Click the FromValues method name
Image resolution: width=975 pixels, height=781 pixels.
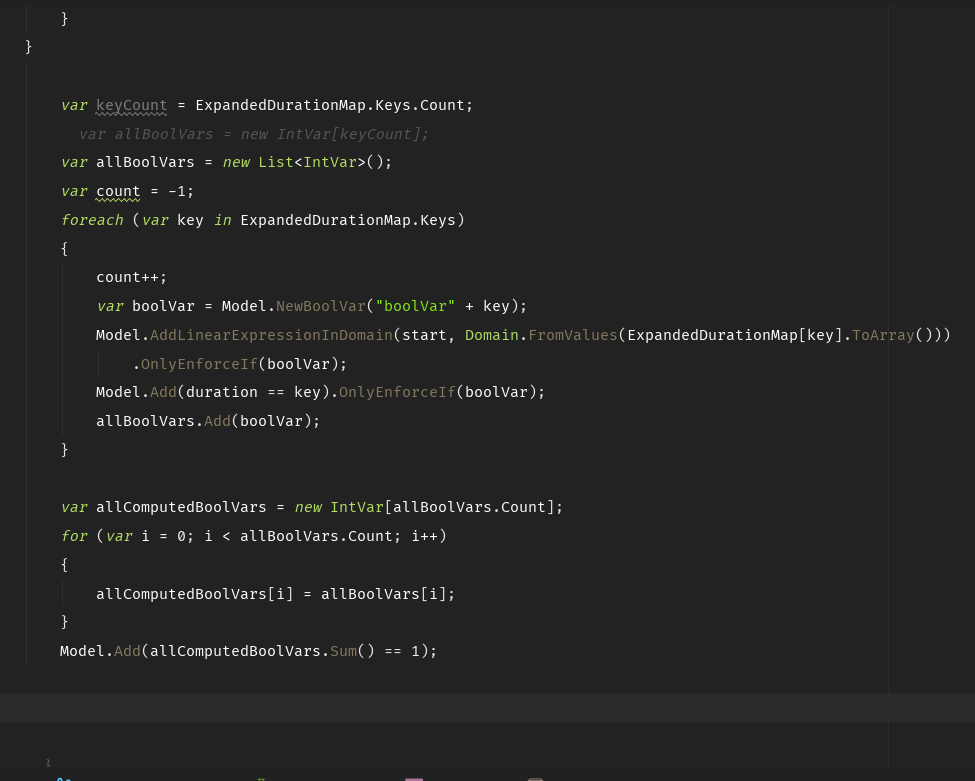[x=573, y=335]
